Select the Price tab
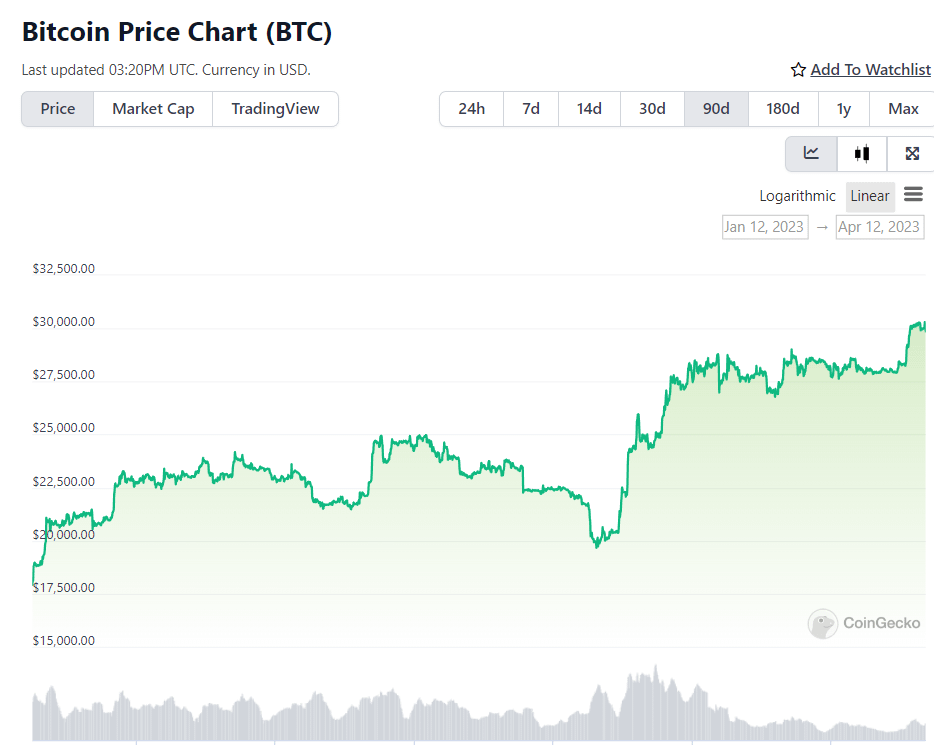934x745 pixels. [58, 109]
